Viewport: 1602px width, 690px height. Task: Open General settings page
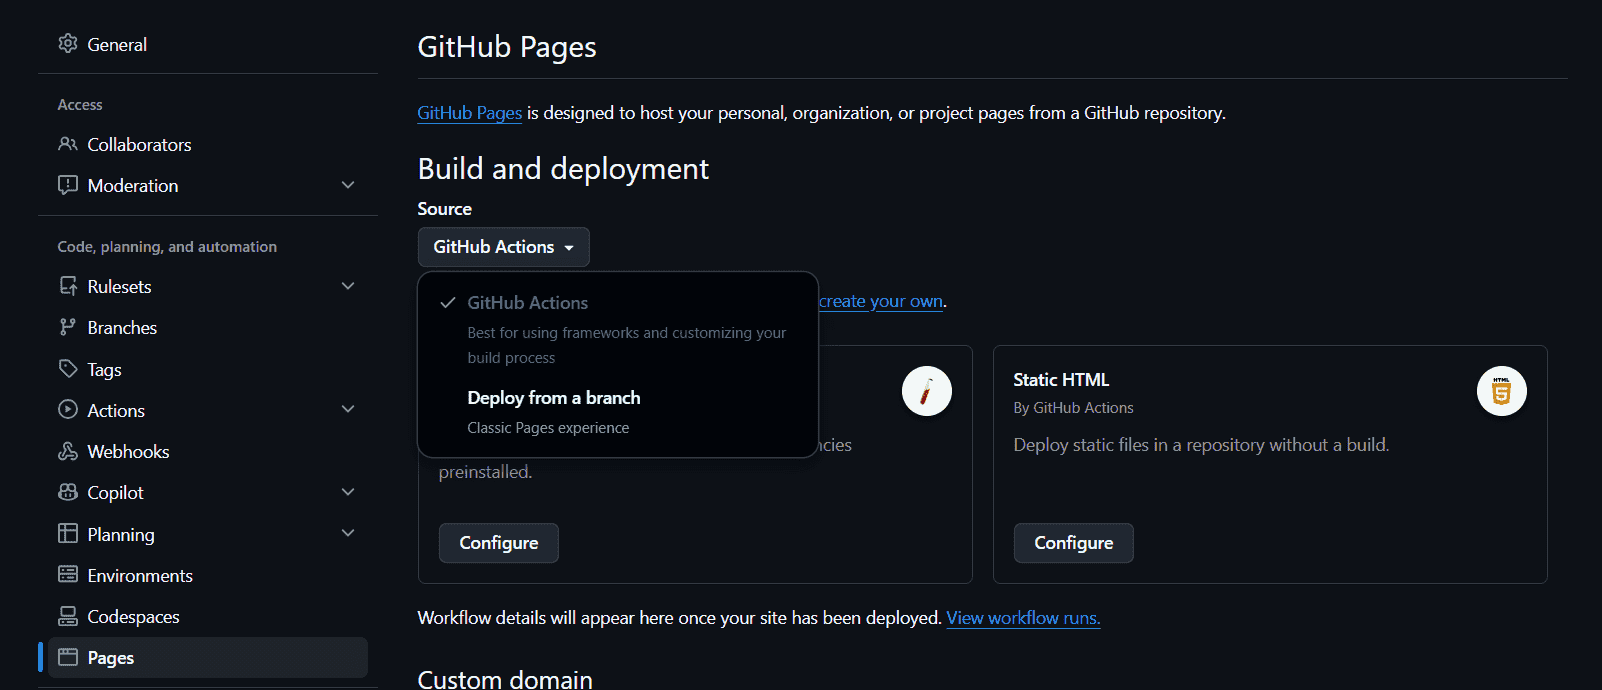[x=208, y=44]
